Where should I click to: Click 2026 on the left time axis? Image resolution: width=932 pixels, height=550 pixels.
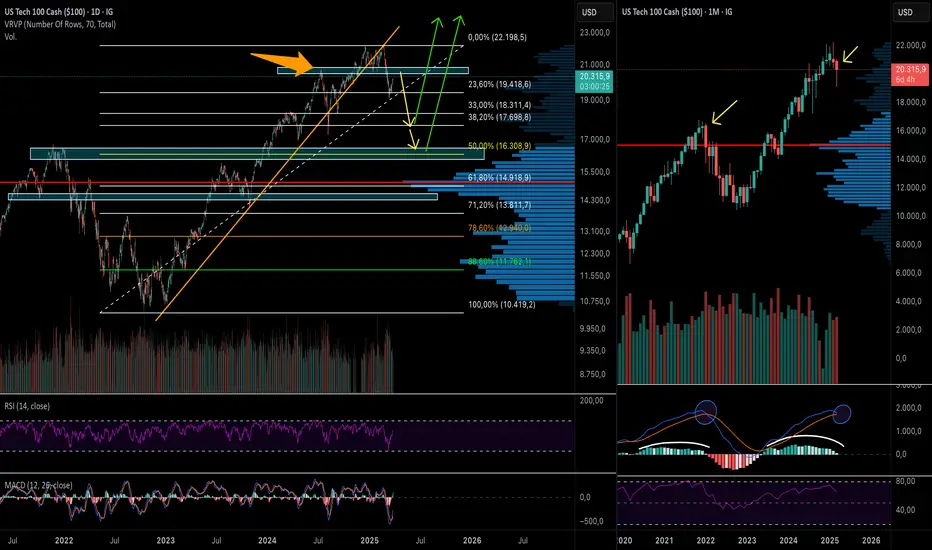pos(473,540)
